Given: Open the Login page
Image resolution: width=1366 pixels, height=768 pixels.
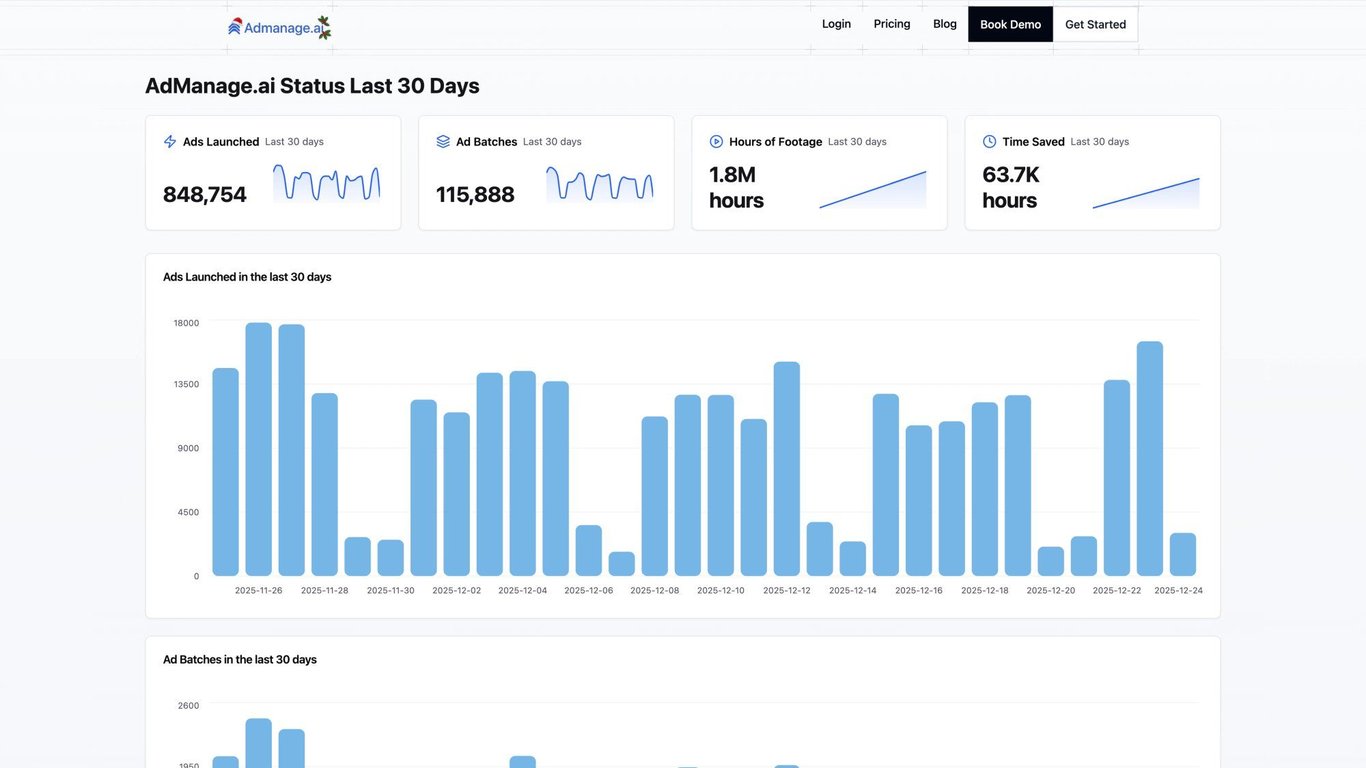Looking at the screenshot, I should pyautogui.click(x=836, y=24).
